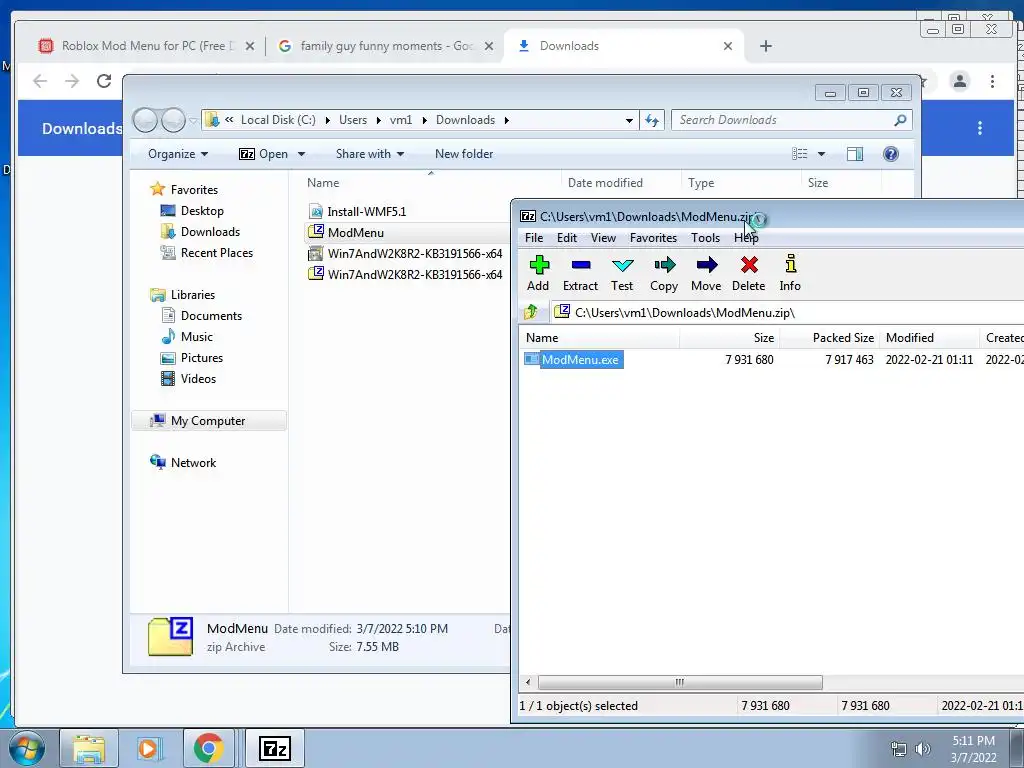The width and height of the screenshot is (1024, 768).
Task: Click the Move icon in 7-Zip toolbar
Action: 706,273
